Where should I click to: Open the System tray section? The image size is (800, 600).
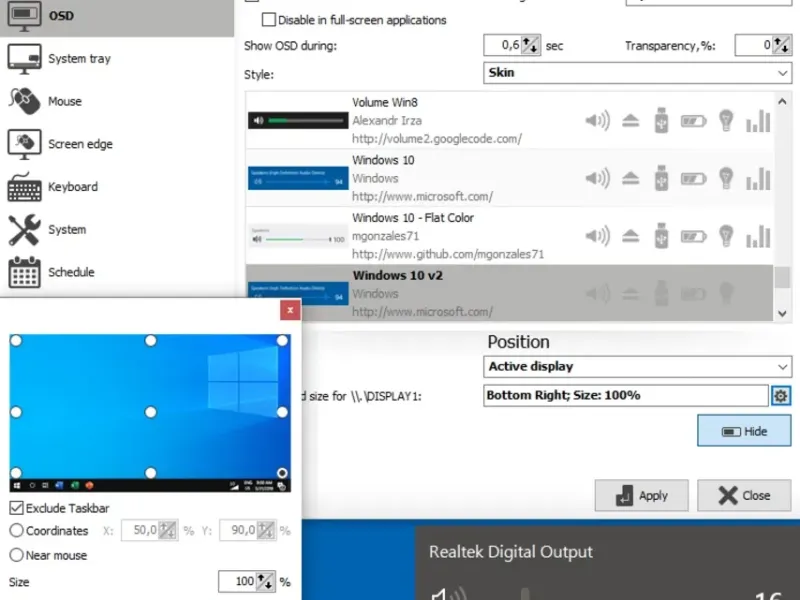pos(117,59)
